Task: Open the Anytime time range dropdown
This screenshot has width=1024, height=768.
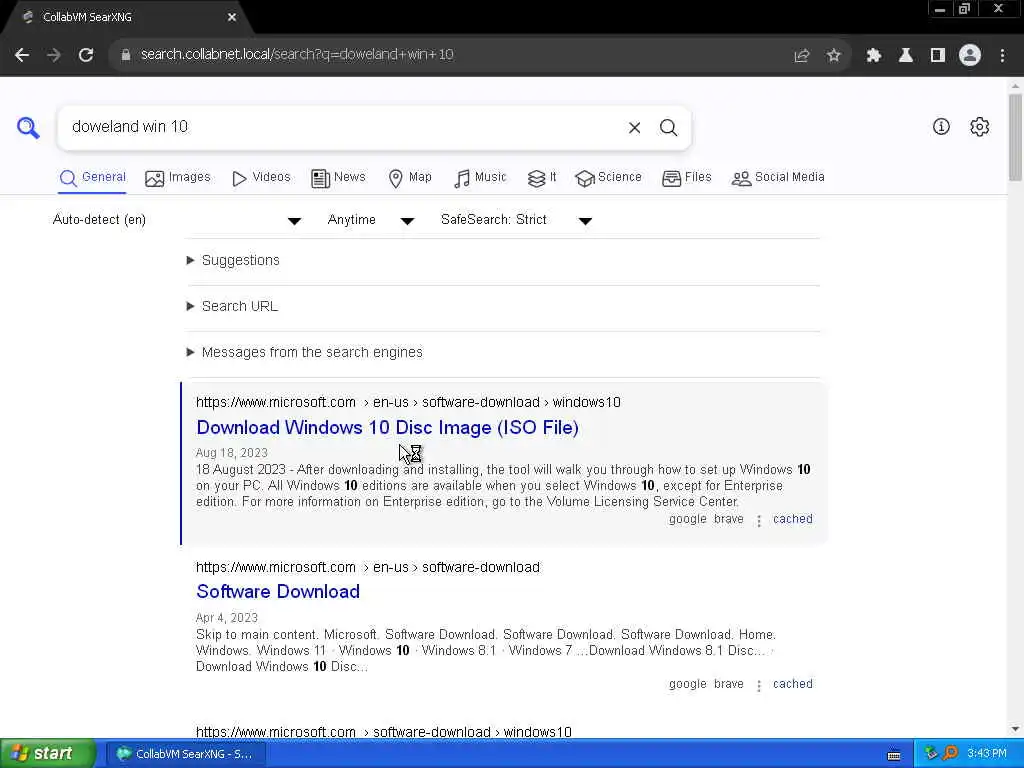Action: (x=370, y=220)
